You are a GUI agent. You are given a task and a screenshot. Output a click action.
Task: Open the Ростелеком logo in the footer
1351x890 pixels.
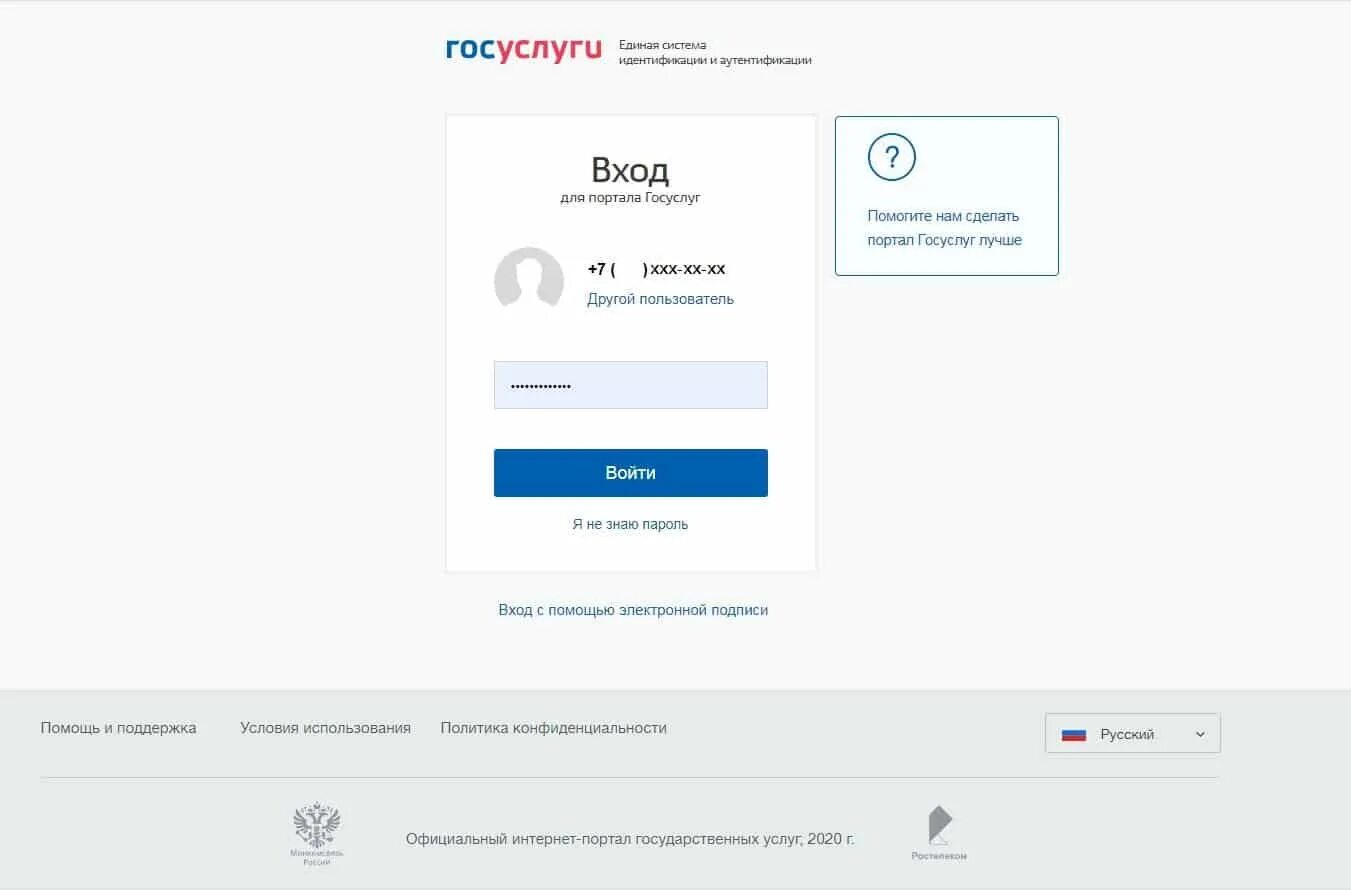939,834
